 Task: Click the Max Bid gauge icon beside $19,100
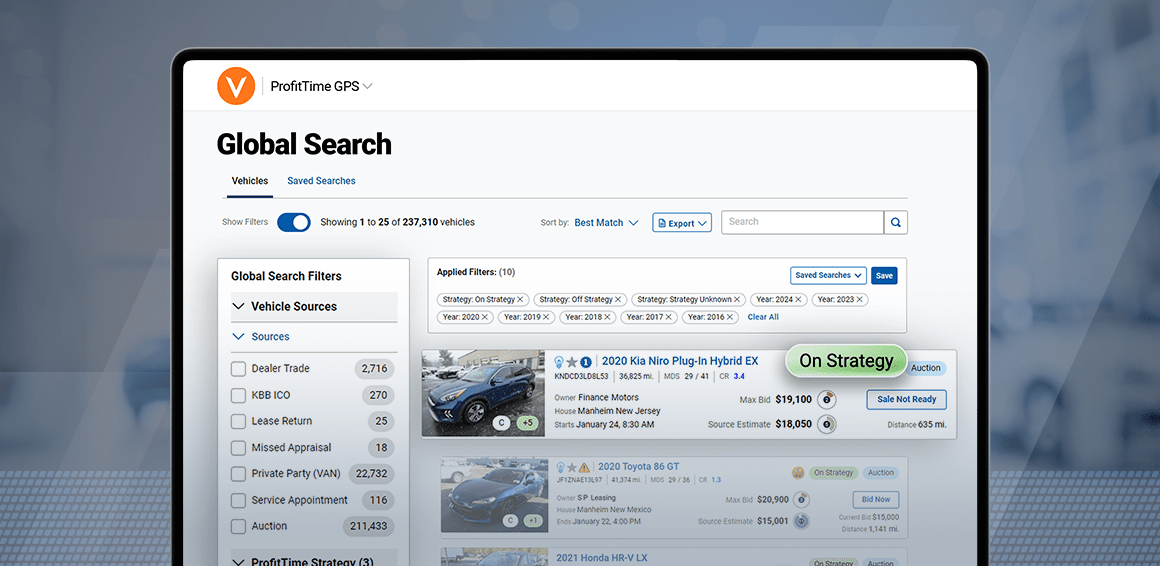[827, 399]
